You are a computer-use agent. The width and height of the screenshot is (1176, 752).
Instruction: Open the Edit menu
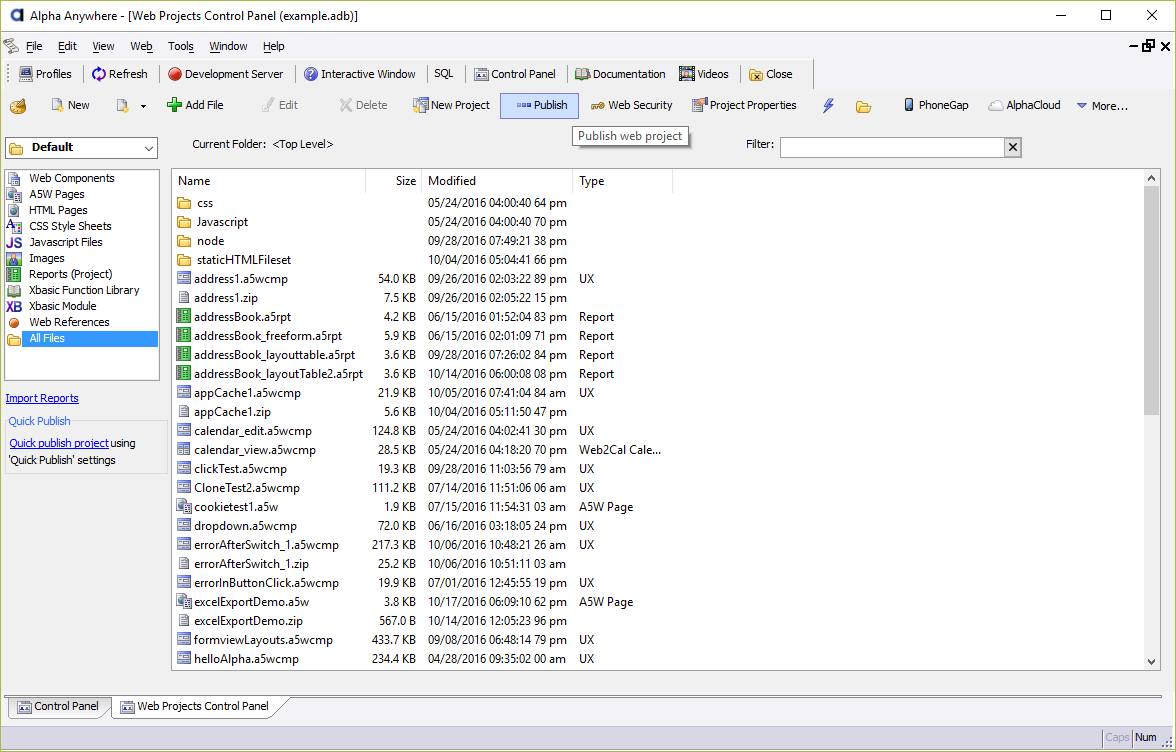(68, 46)
